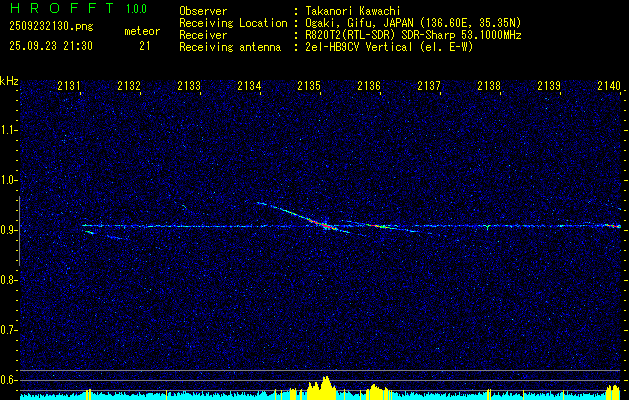The height and width of the screenshot is (400, 629).
Task: Select the file name 2509232130.png
Action: (x=51, y=27)
